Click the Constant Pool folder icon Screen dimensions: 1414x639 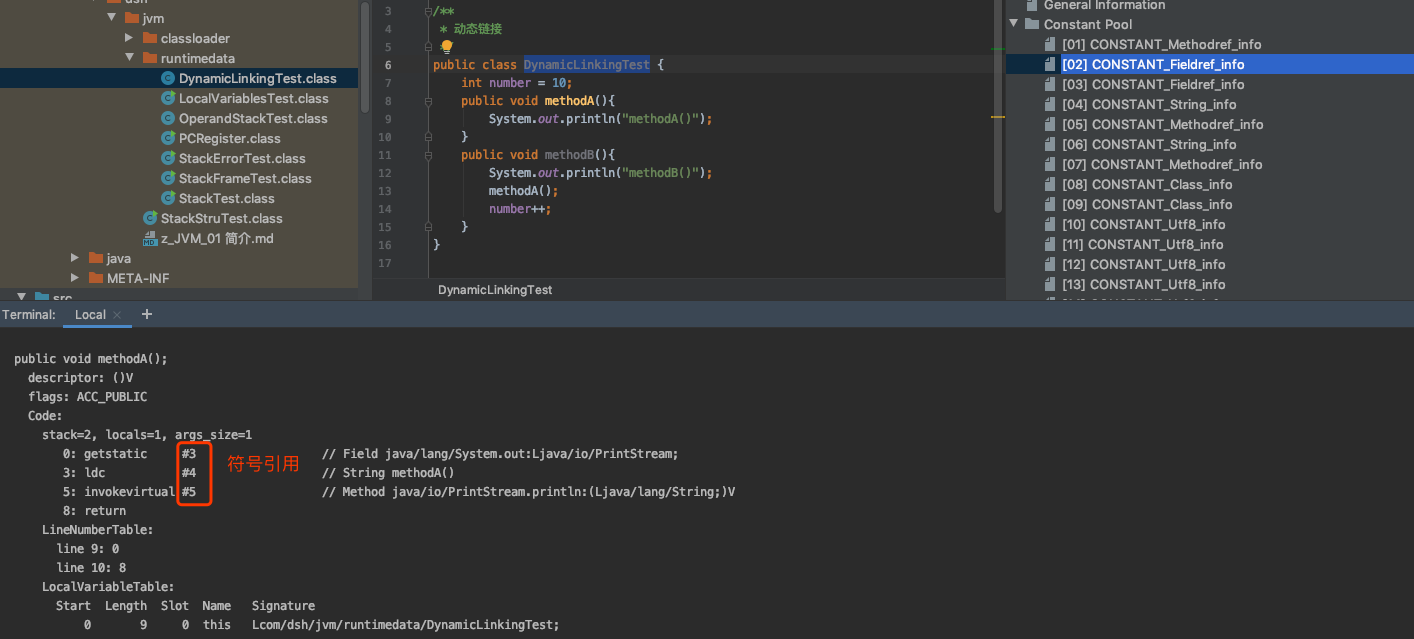coord(1031,24)
